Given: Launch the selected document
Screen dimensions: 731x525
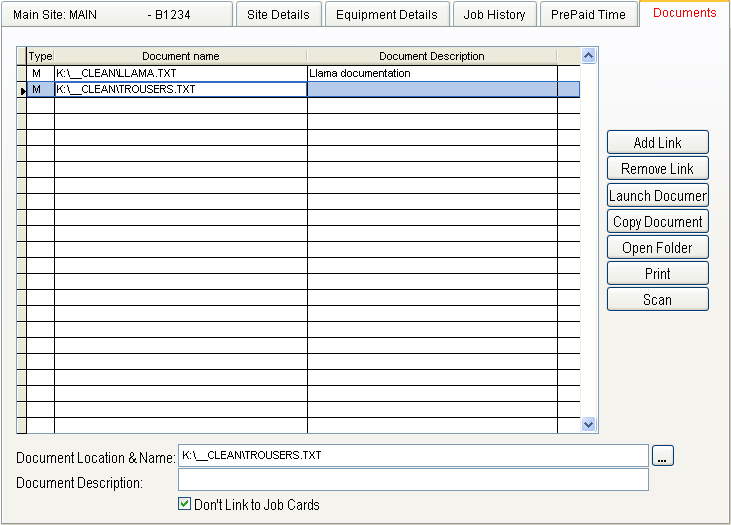Looking at the screenshot, I should click(x=657, y=195).
